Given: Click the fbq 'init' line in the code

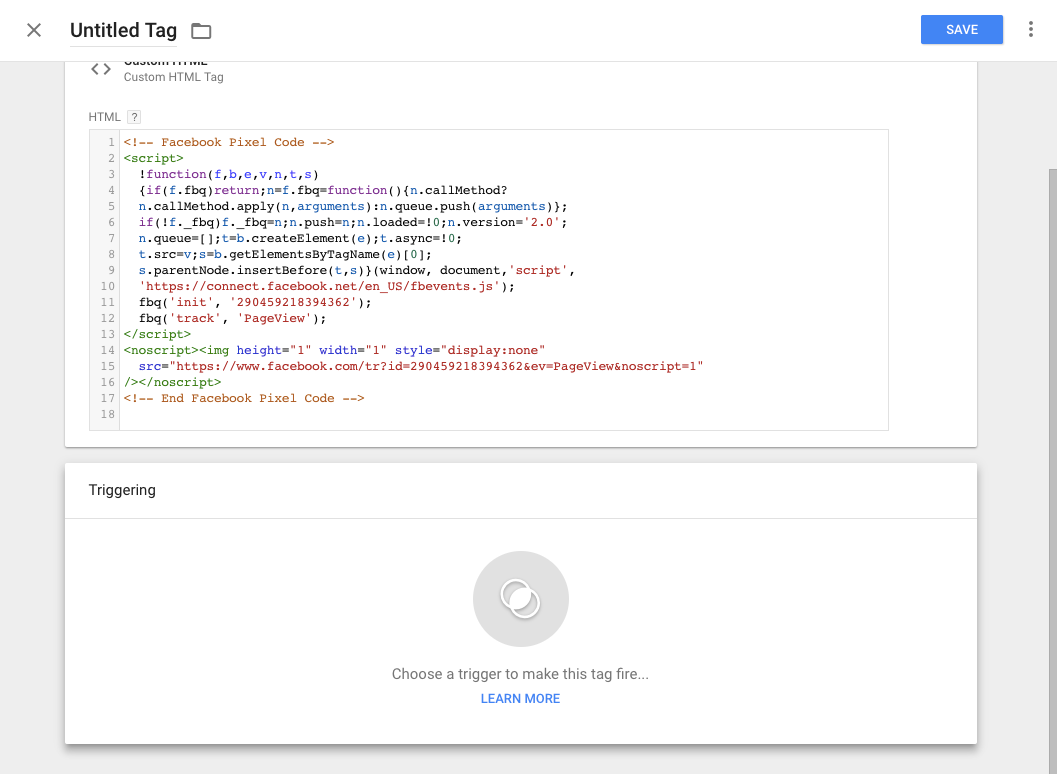Looking at the screenshot, I should [x=255, y=303].
